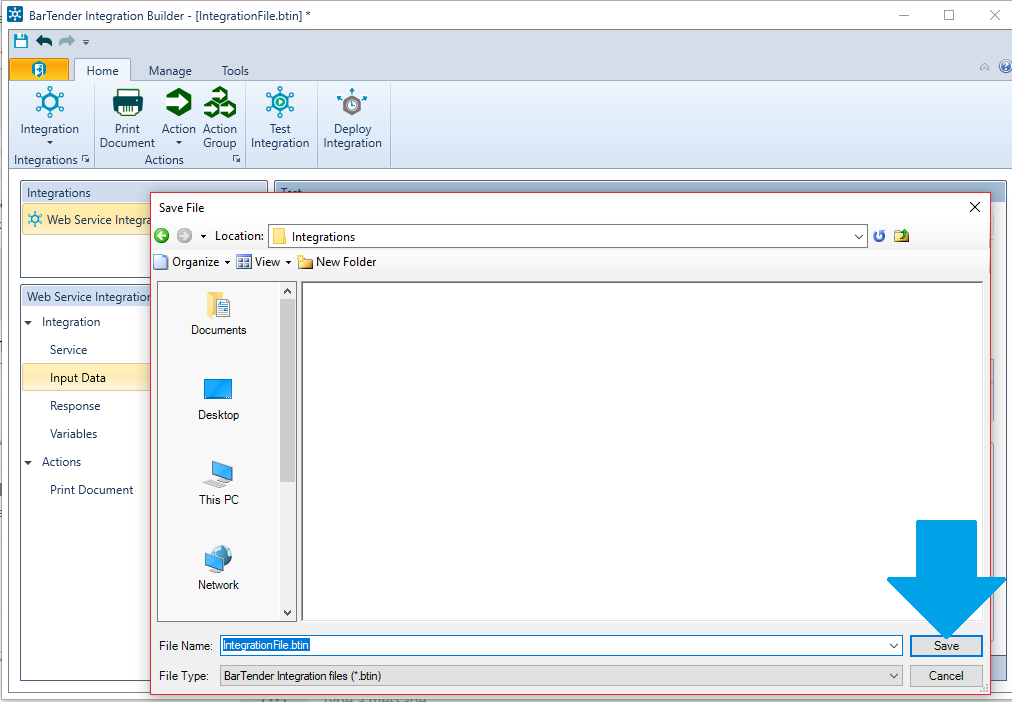Click the Save icon in quick access toolbar
The width and height of the screenshot is (1012, 702).
21,41
